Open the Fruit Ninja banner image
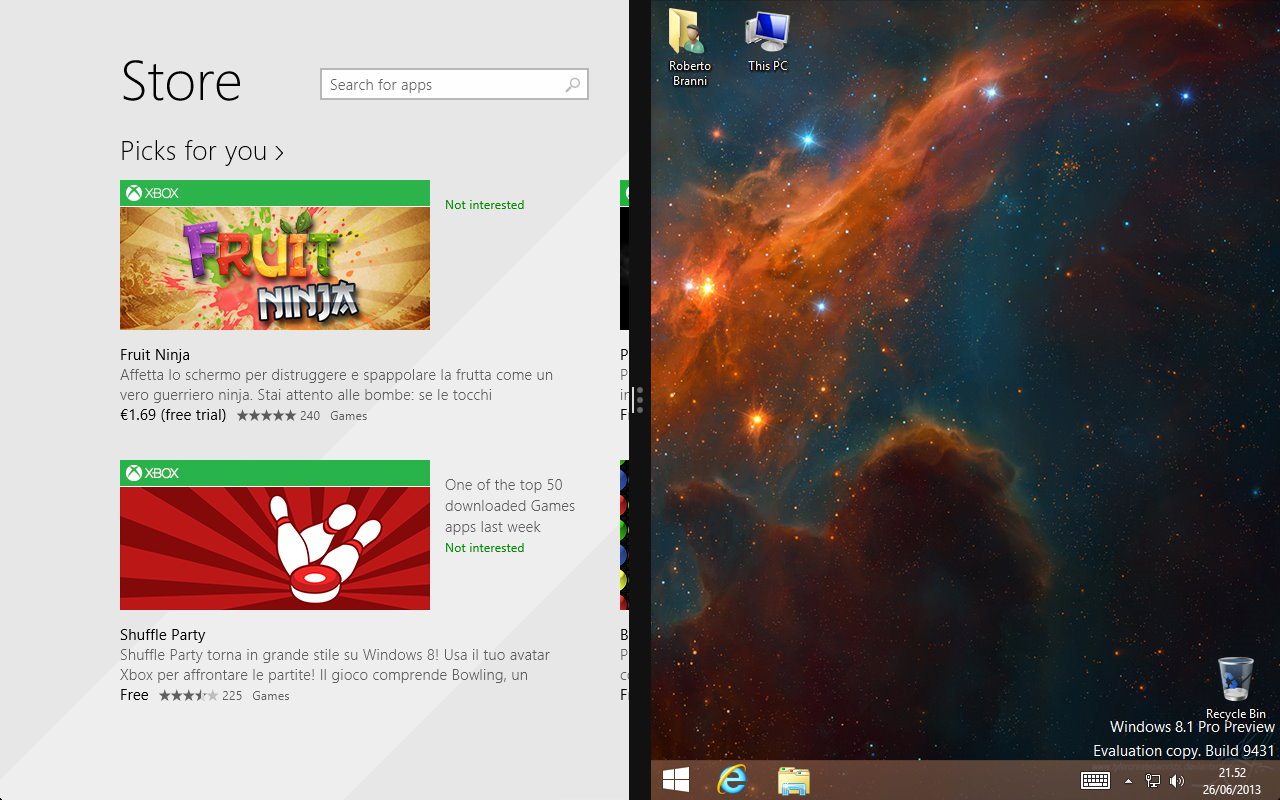1280x800 pixels. click(275, 268)
